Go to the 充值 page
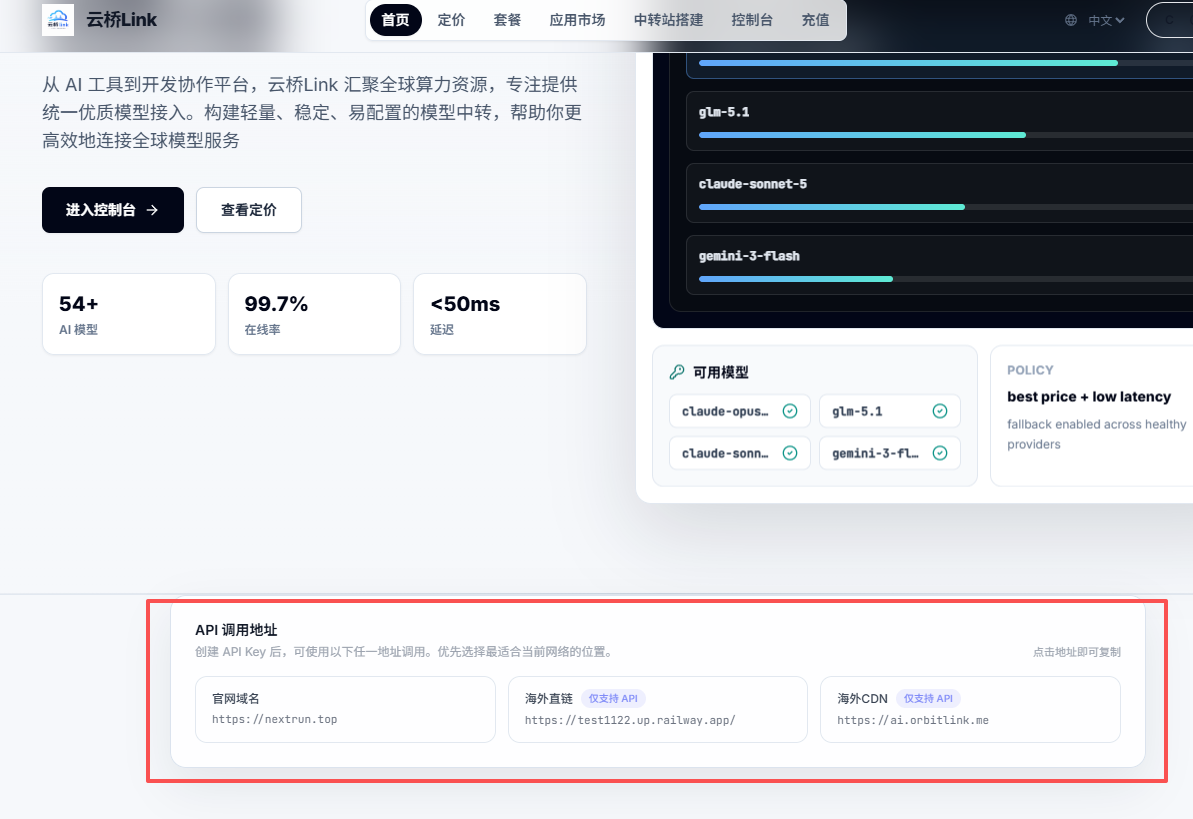 816,20
